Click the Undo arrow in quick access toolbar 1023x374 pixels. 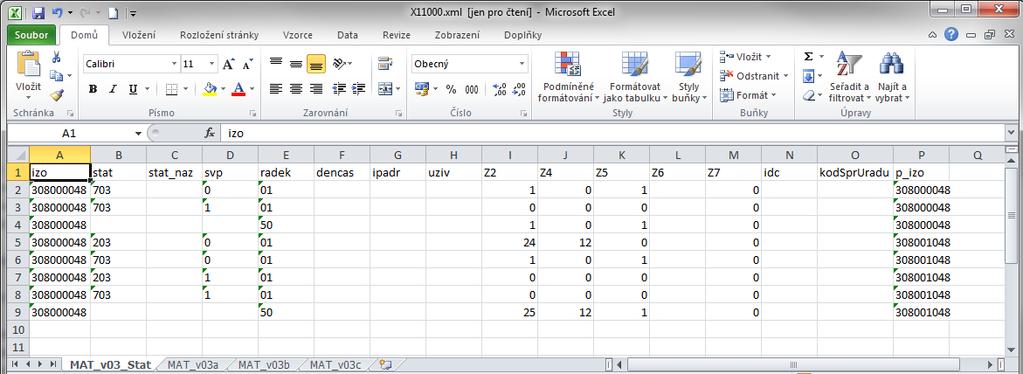(x=57, y=12)
